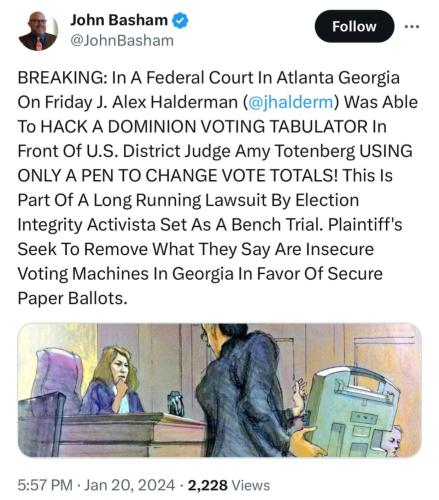The width and height of the screenshot is (439, 500).
Task: Open the @jhalderm mention link
Action: tap(290, 102)
